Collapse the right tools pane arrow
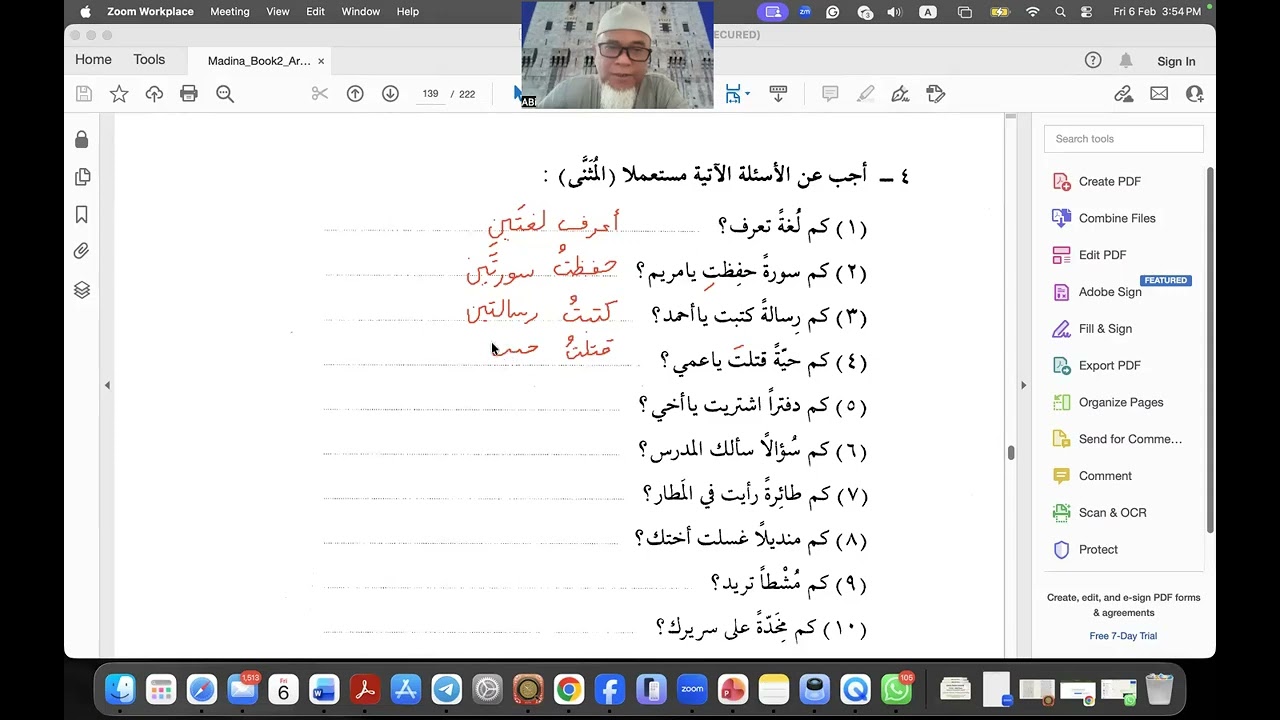This screenshot has height=720, width=1280. [1023, 385]
